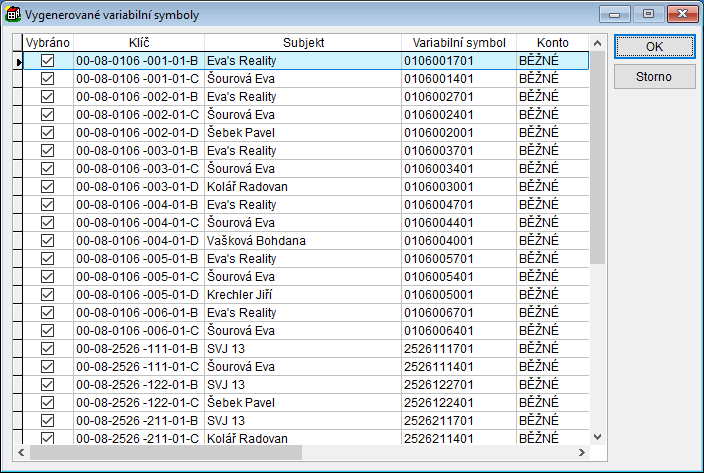
Task: Maximize the Vygenerované variabilní symboly window
Action: (x=648, y=14)
